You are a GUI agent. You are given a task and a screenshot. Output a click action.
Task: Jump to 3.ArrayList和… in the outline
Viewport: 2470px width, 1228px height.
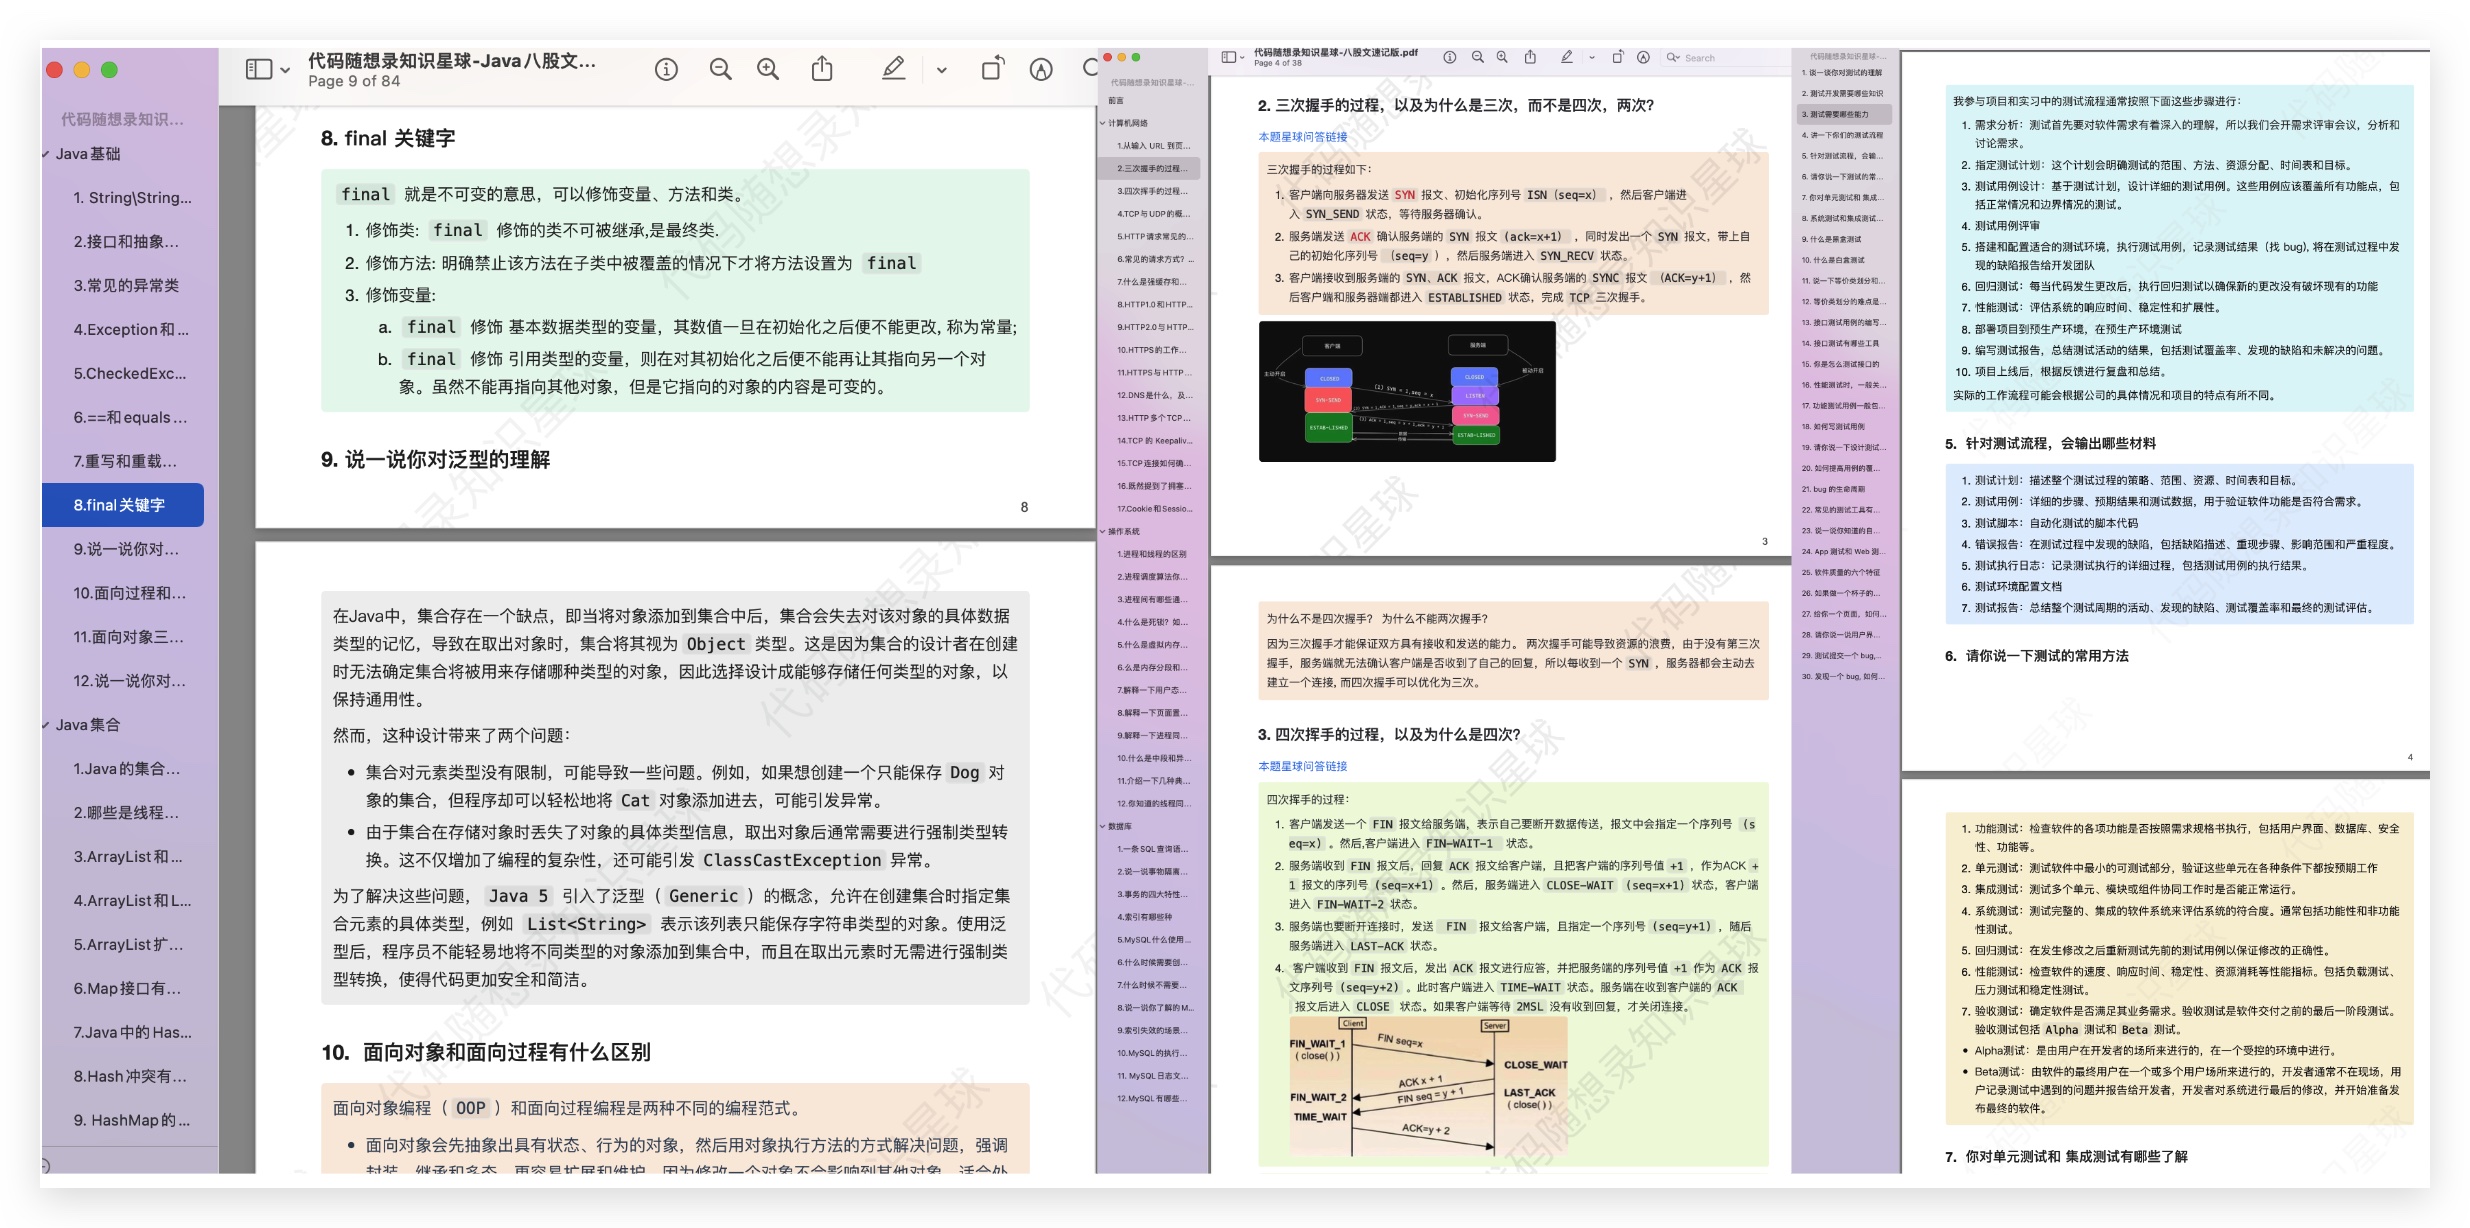pyautogui.click(x=128, y=857)
